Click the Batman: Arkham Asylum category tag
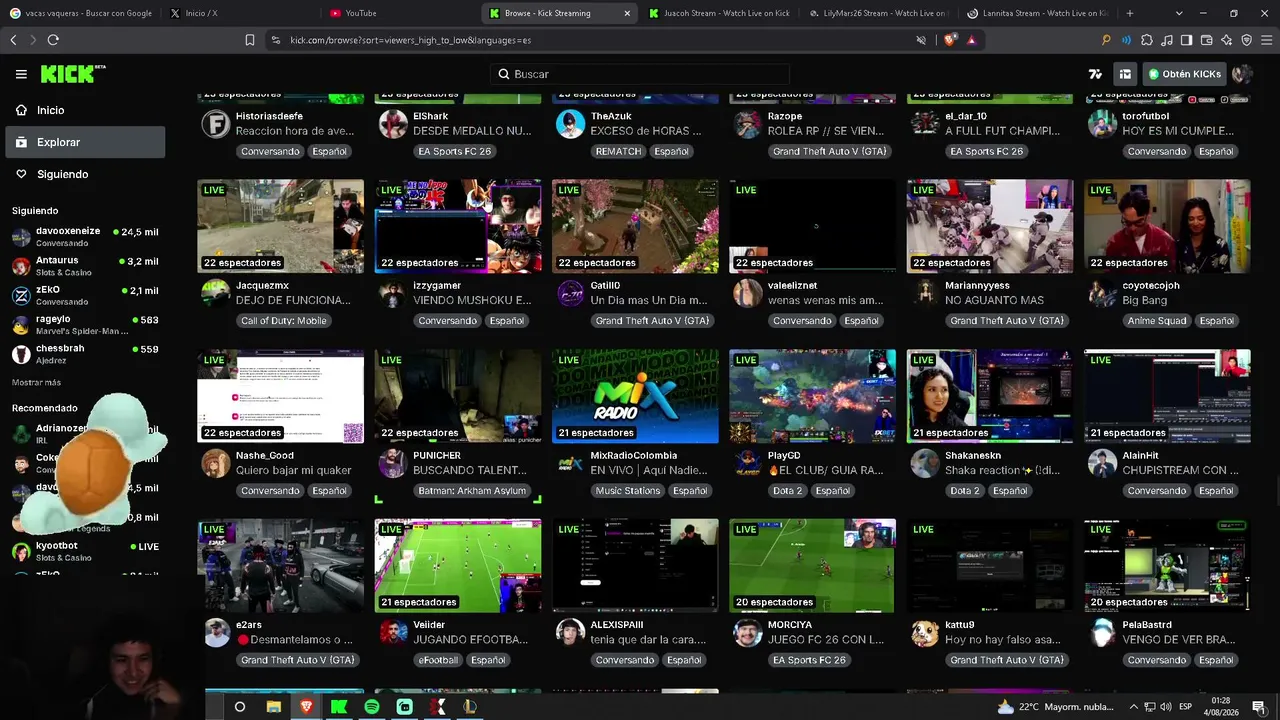The image size is (1280, 720). coord(470,491)
